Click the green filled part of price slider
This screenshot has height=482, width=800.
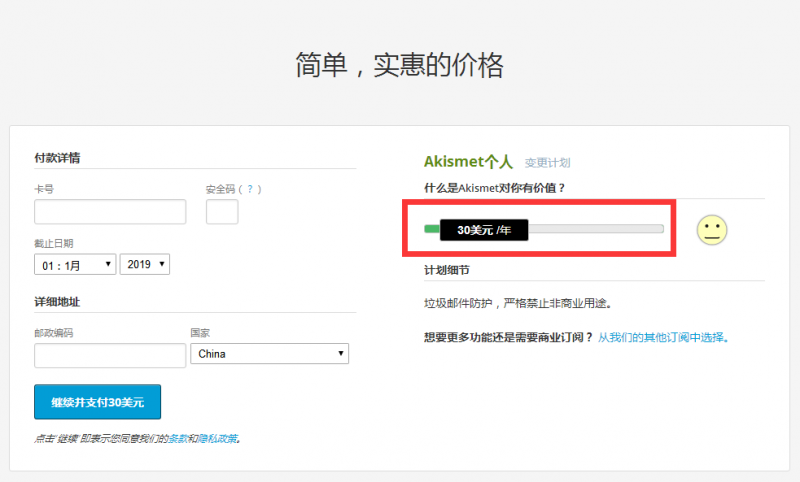point(432,230)
